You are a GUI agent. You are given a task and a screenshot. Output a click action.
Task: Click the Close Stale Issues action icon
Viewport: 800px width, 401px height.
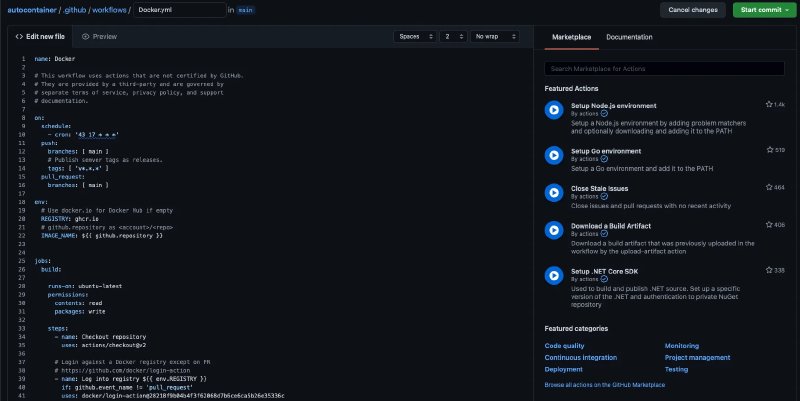click(554, 192)
